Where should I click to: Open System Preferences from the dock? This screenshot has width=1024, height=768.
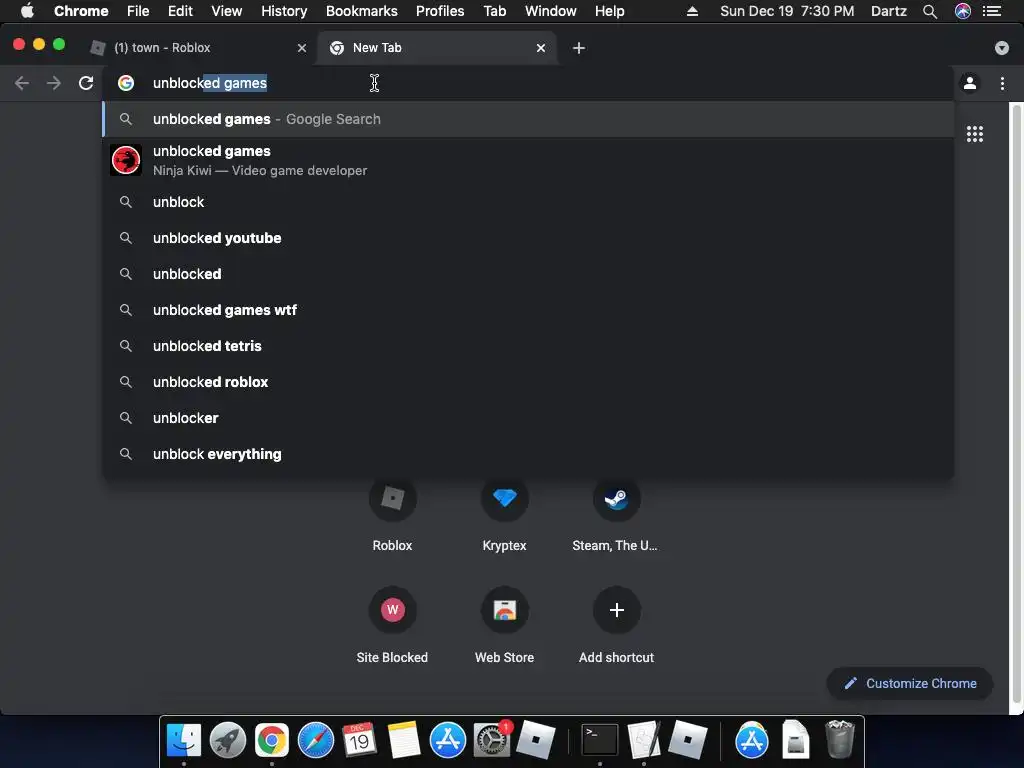(492, 740)
